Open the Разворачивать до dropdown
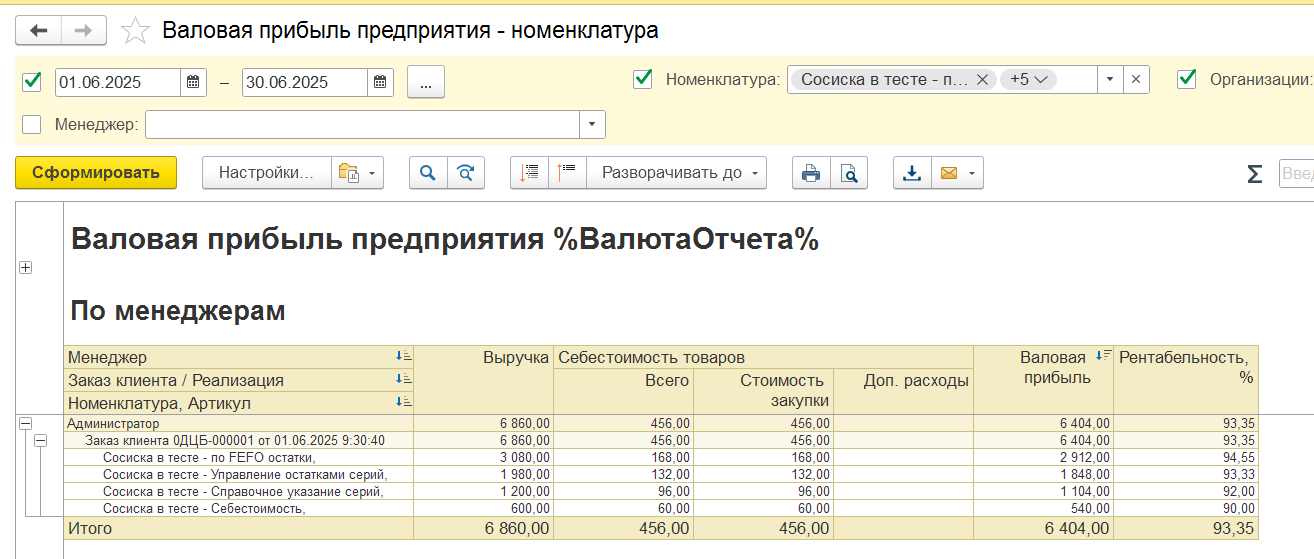The width and height of the screenshot is (1314, 559). point(676,173)
